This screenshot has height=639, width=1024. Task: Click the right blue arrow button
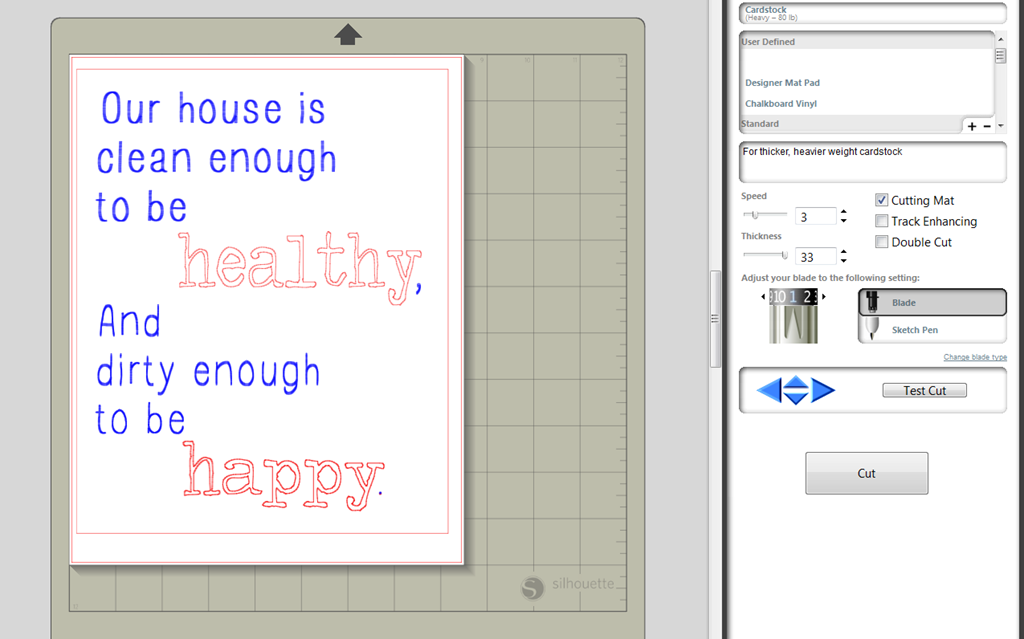click(823, 391)
